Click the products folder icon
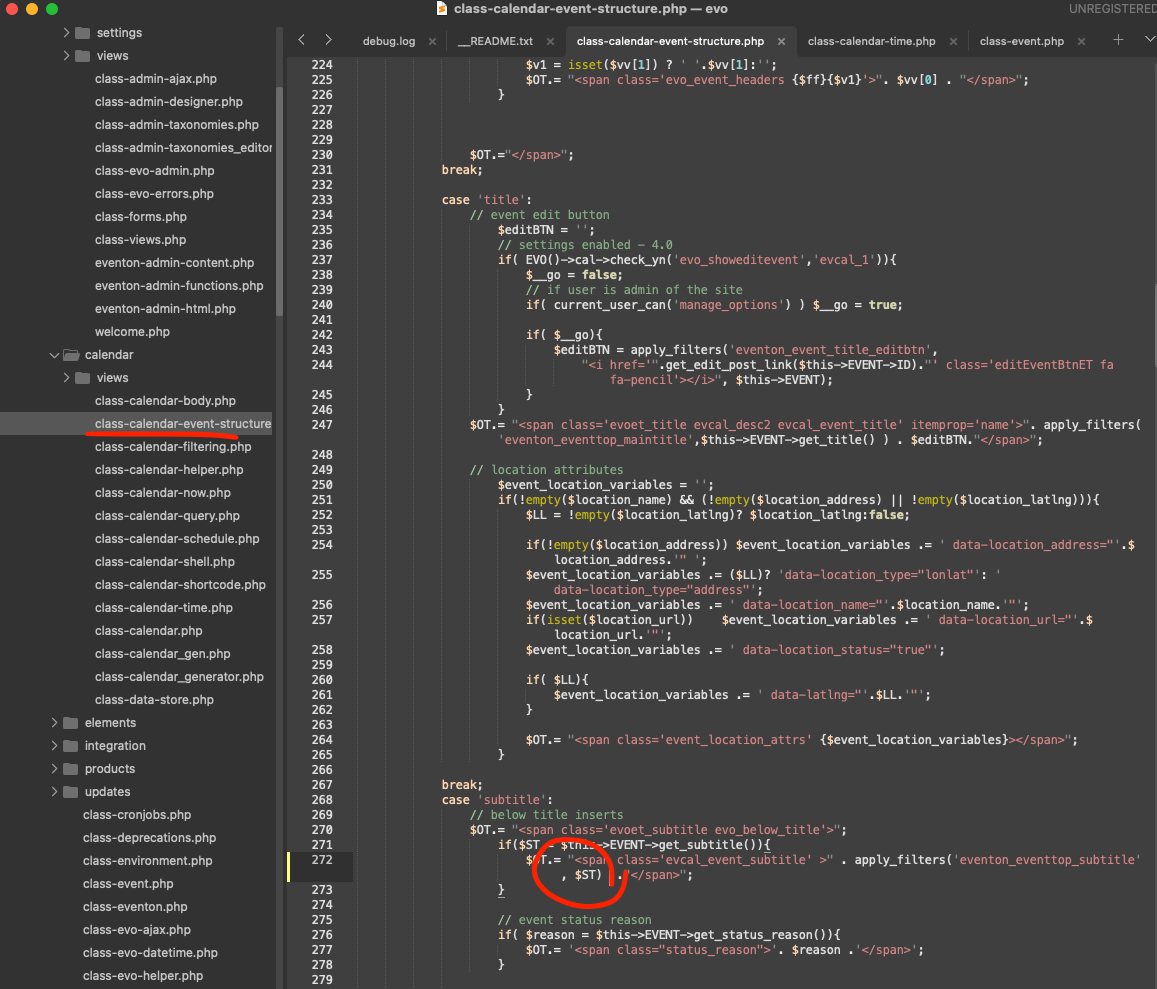This screenshot has height=989, width=1157. click(x=71, y=768)
